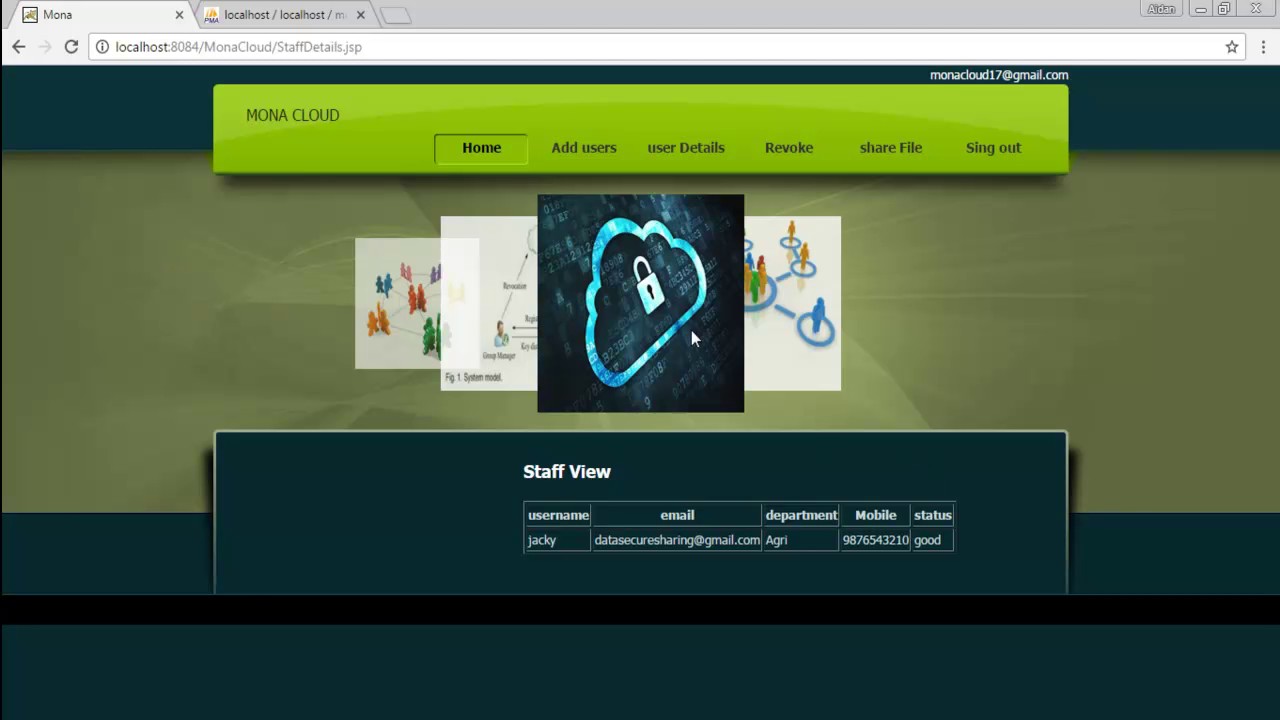The image size is (1280, 720).
Task: Minimize the Chrome window
Action: click(1200, 9)
